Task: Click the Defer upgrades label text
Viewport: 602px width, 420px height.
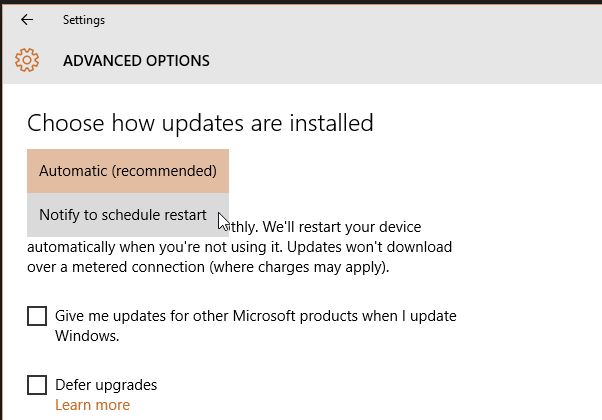Action: [x=106, y=385]
